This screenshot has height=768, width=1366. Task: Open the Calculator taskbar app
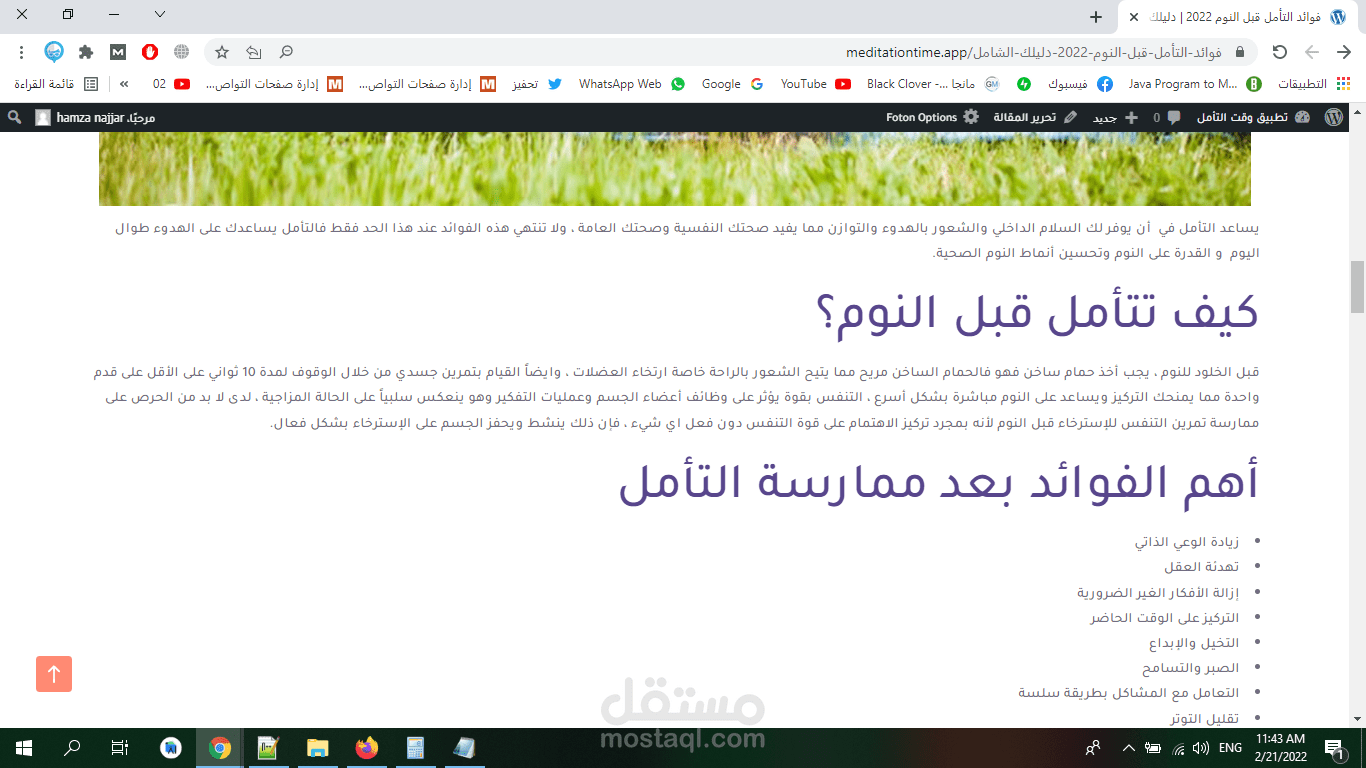coord(415,747)
